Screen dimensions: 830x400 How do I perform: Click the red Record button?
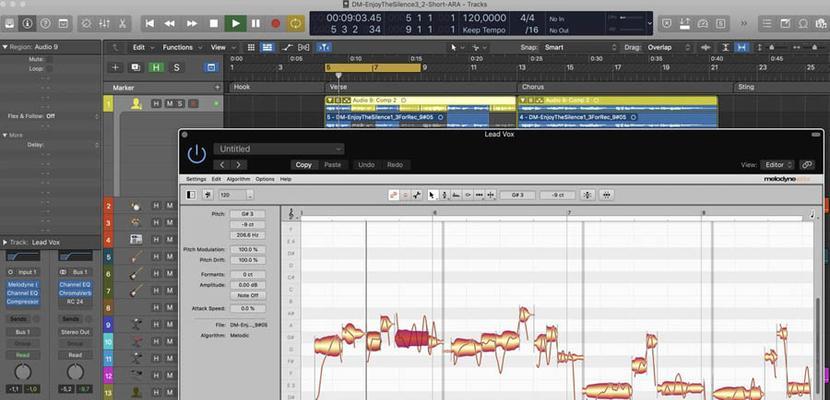pyautogui.click(x=275, y=23)
